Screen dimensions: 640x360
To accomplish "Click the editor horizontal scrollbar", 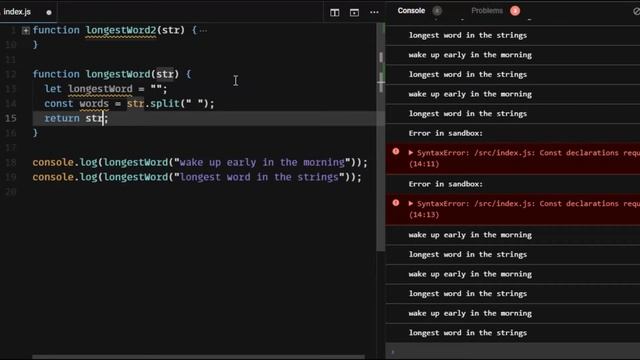I will (x=198, y=357).
